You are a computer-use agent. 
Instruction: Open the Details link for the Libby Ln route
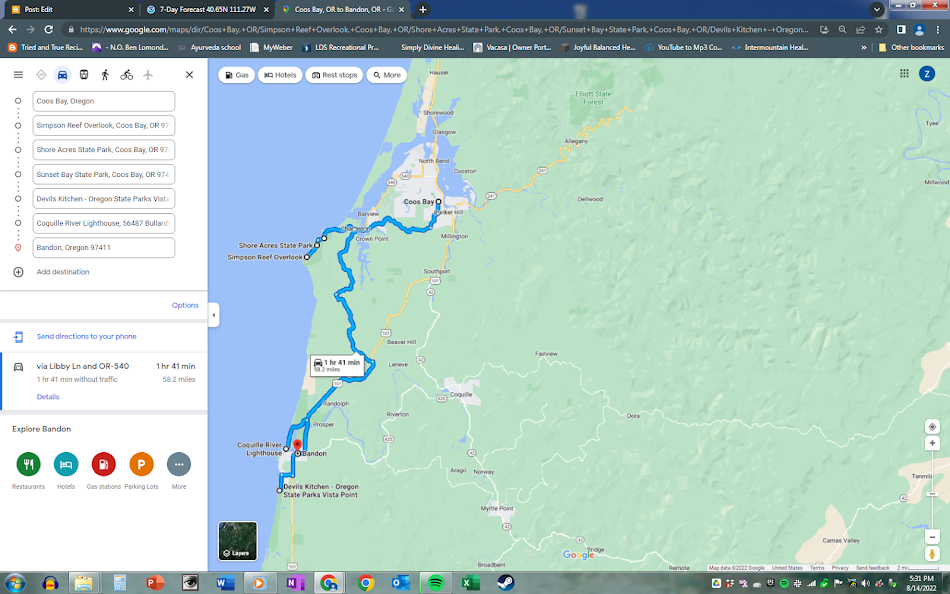pos(48,397)
